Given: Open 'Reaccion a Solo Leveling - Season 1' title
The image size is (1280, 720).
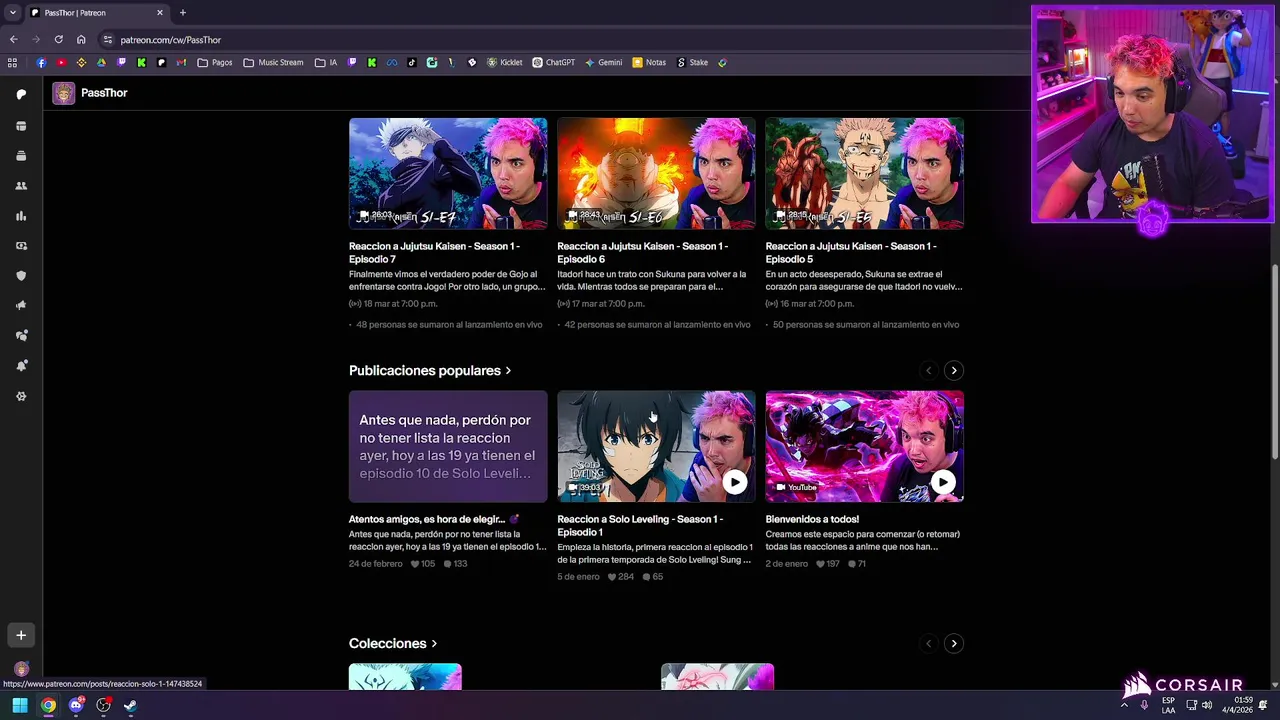Looking at the screenshot, I should (640, 526).
